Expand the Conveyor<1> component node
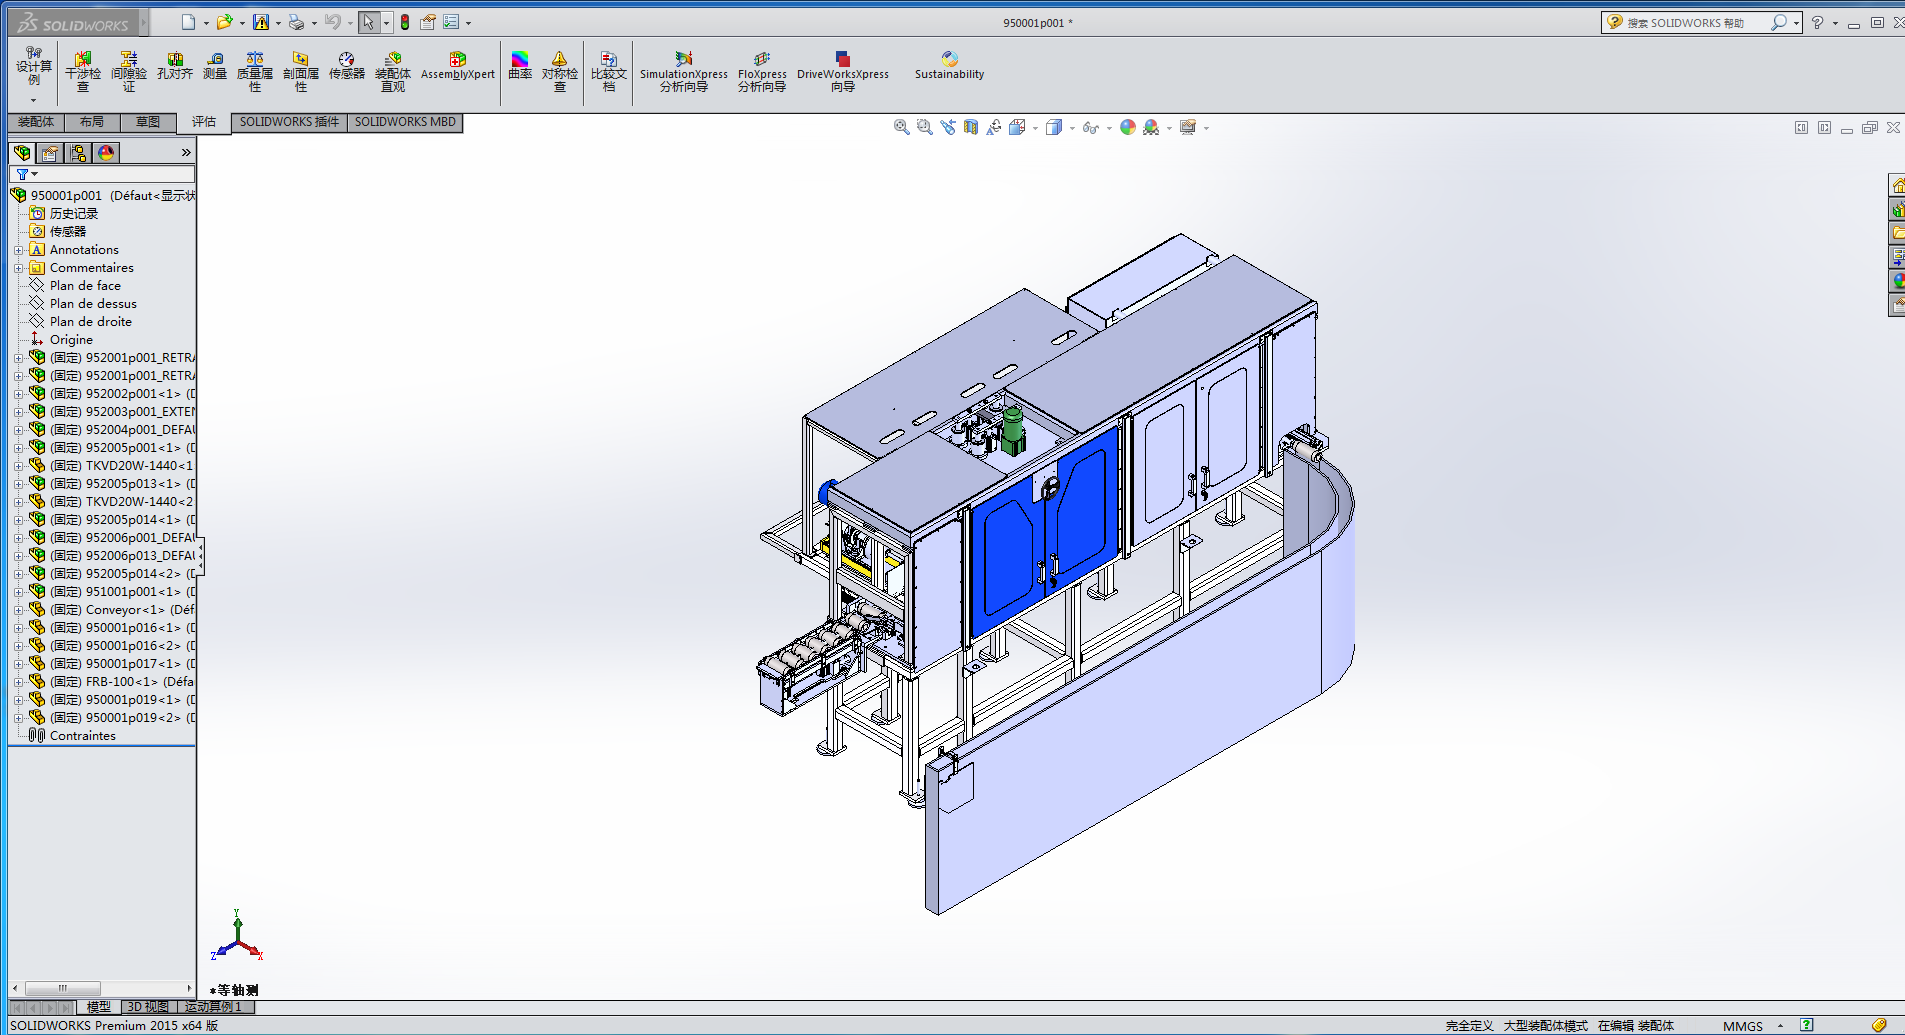 tap(18, 610)
